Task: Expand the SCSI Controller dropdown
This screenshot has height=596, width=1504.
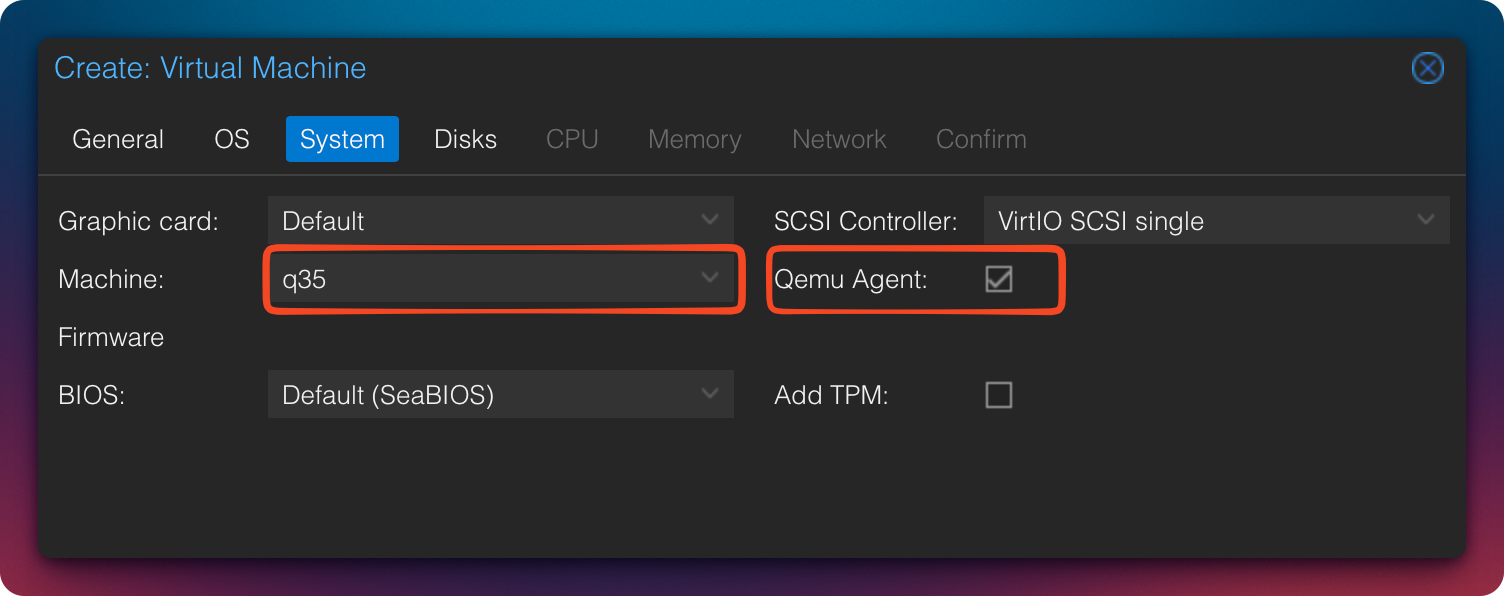Action: (x=1426, y=220)
